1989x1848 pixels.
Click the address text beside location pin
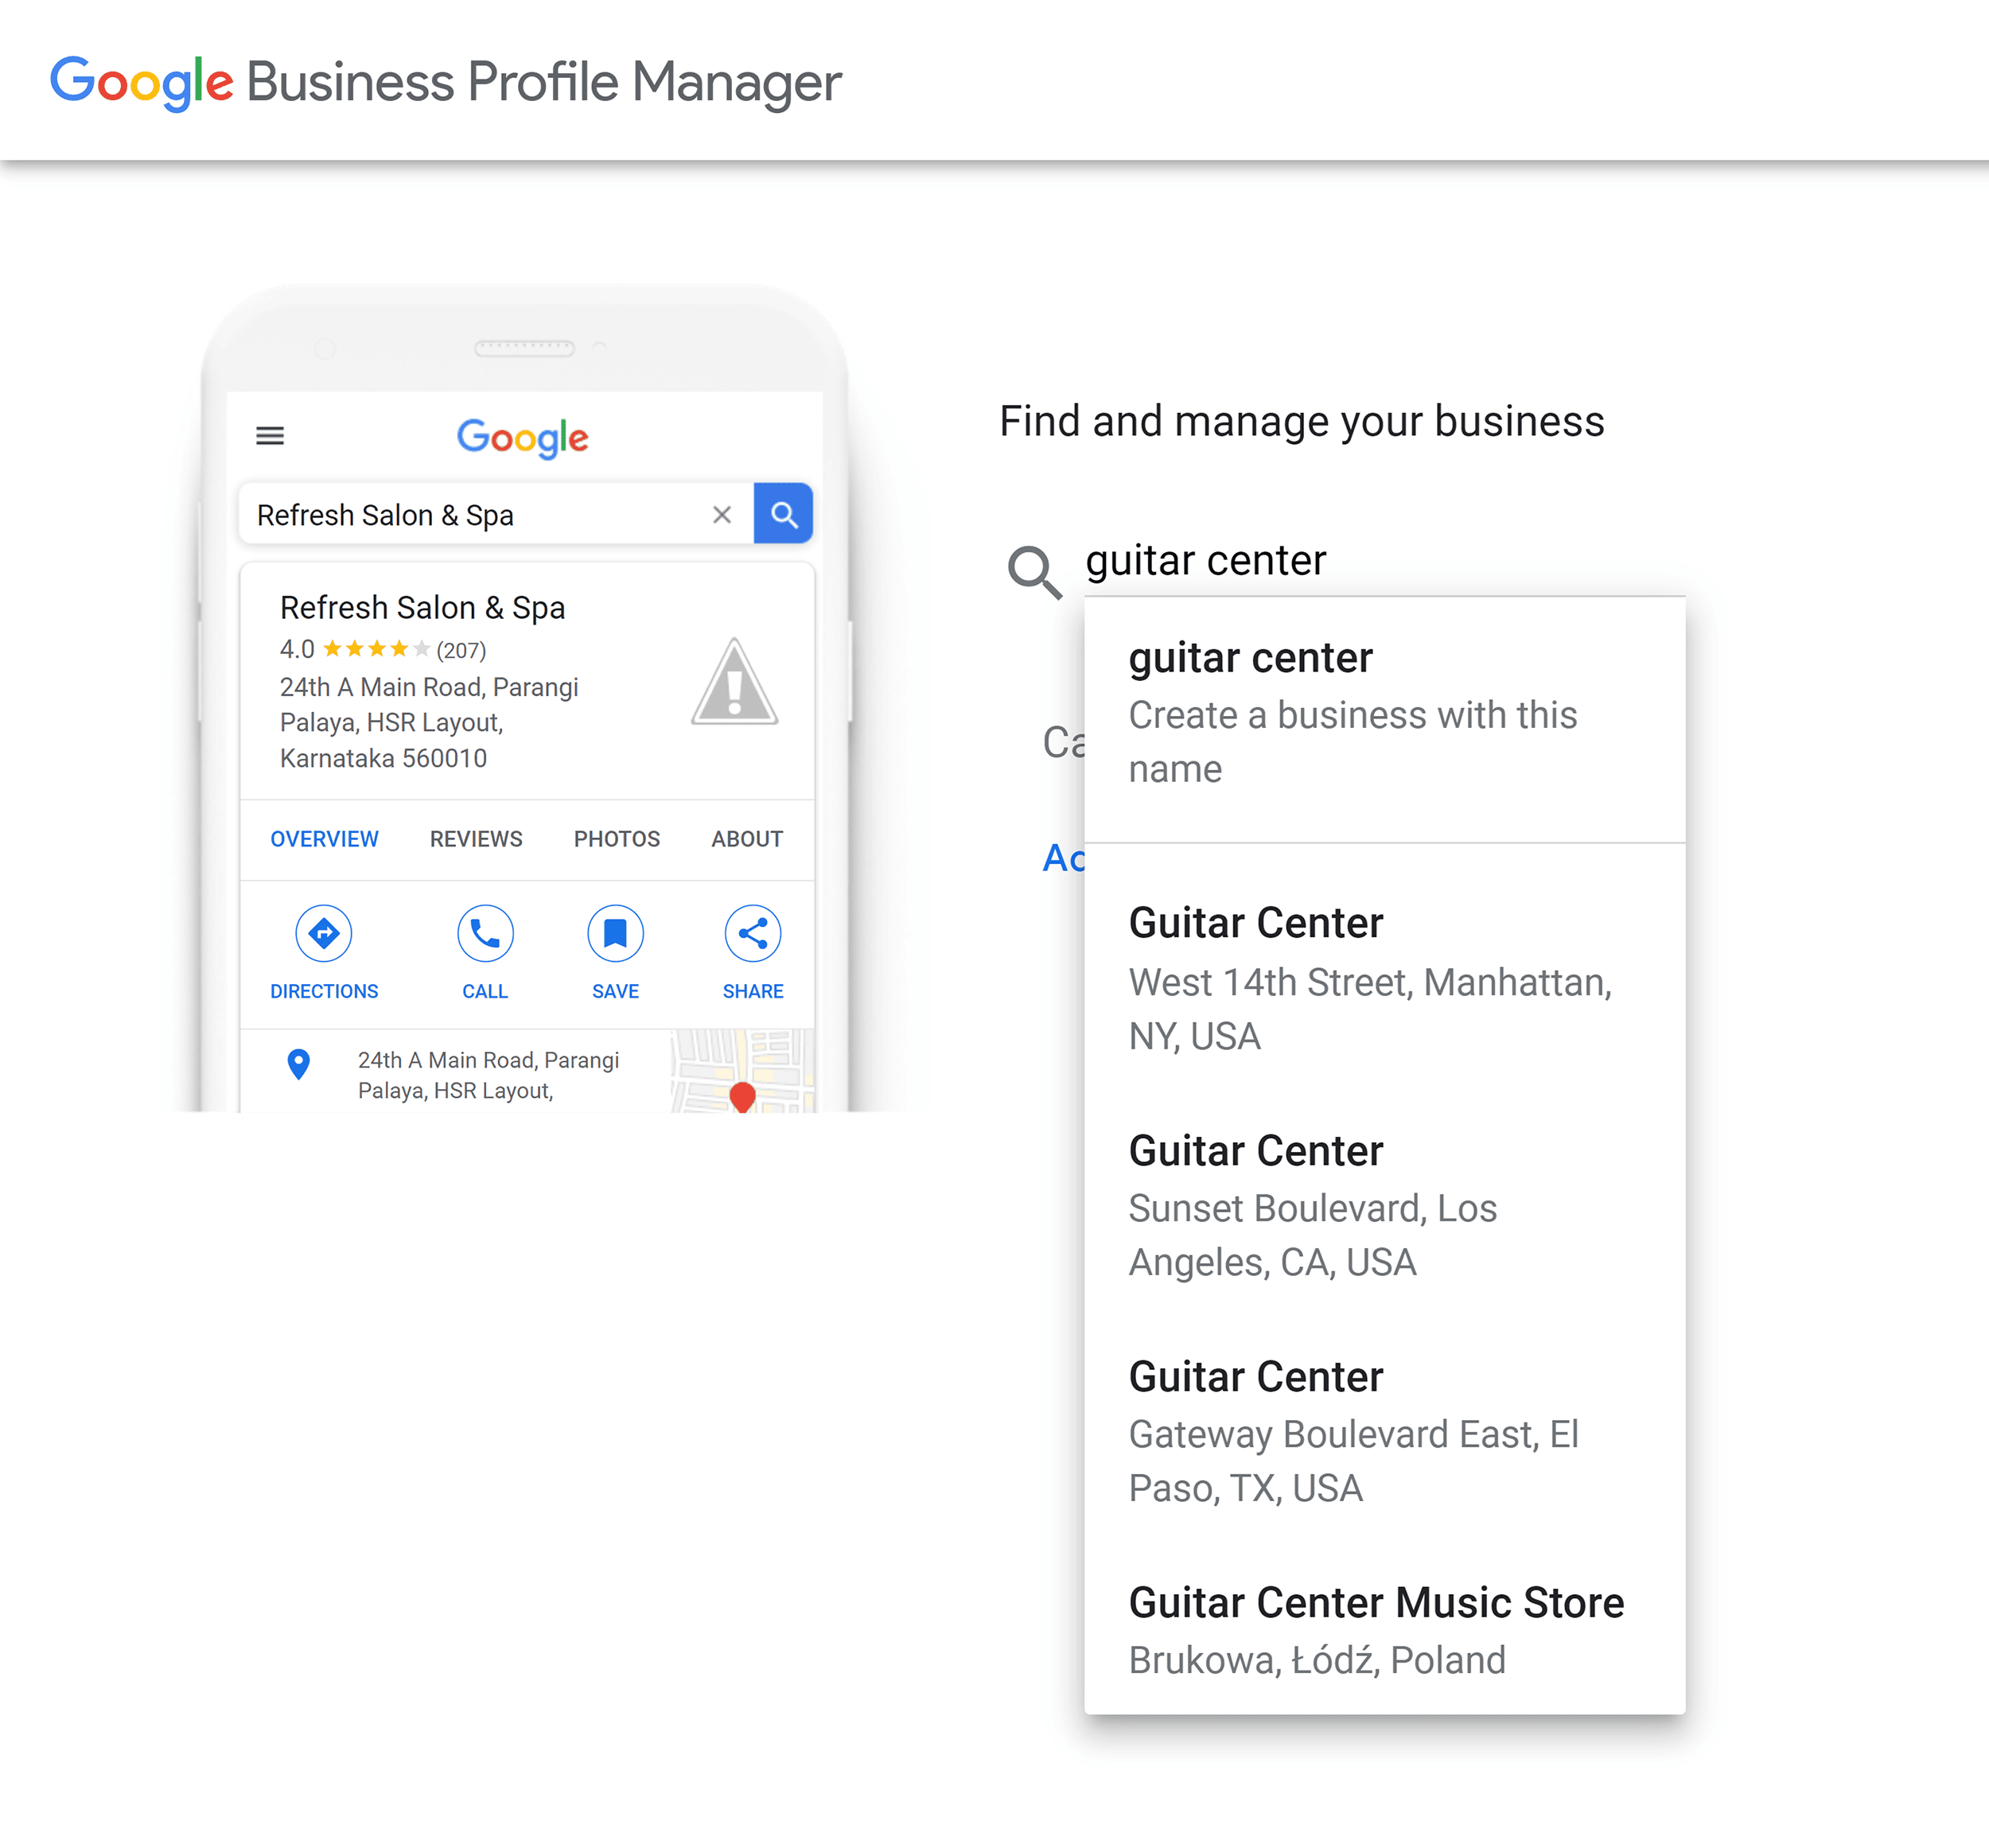[488, 1075]
